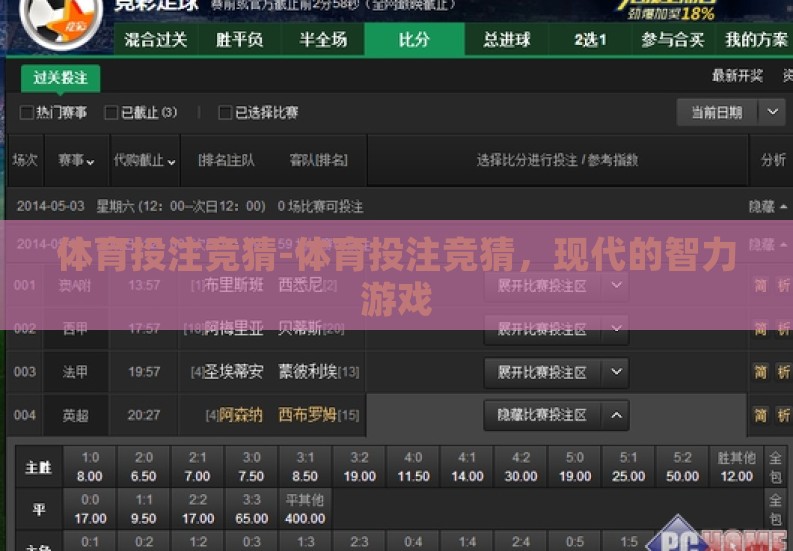Switch to 半全场 tab

[323, 39]
